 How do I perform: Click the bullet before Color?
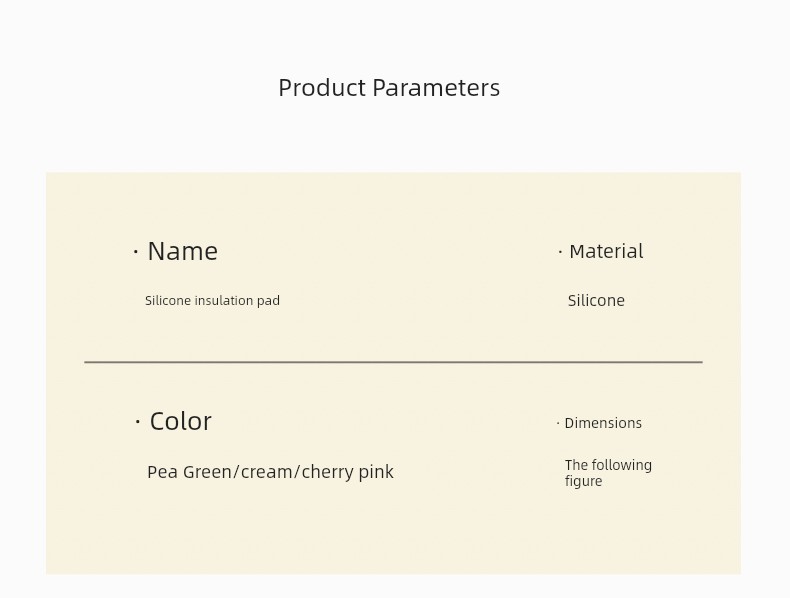tap(138, 421)
